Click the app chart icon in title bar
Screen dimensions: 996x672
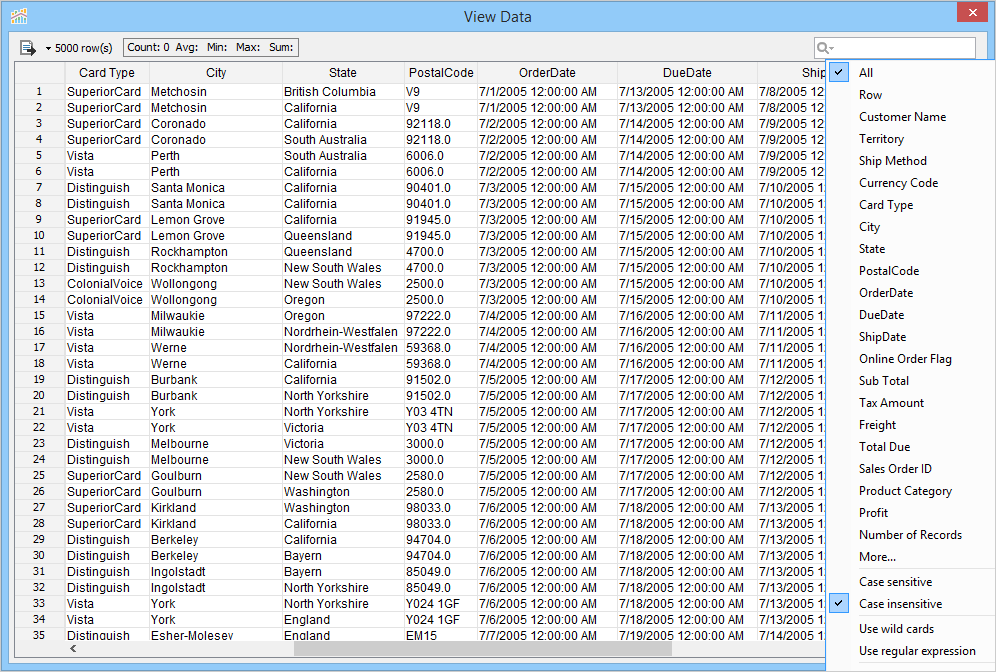(19, 16)
